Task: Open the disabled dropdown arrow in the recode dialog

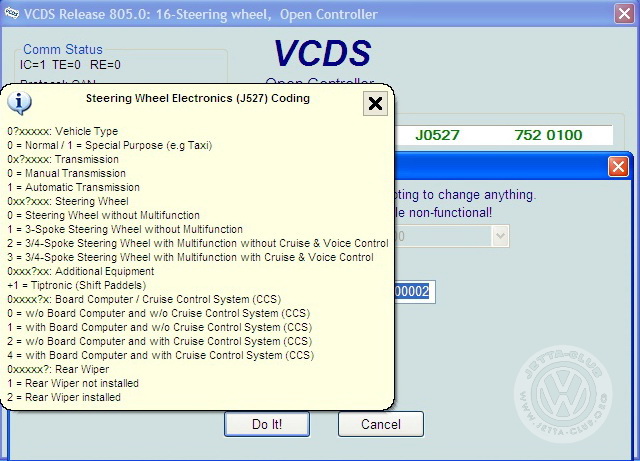Action: pos(500,236)
